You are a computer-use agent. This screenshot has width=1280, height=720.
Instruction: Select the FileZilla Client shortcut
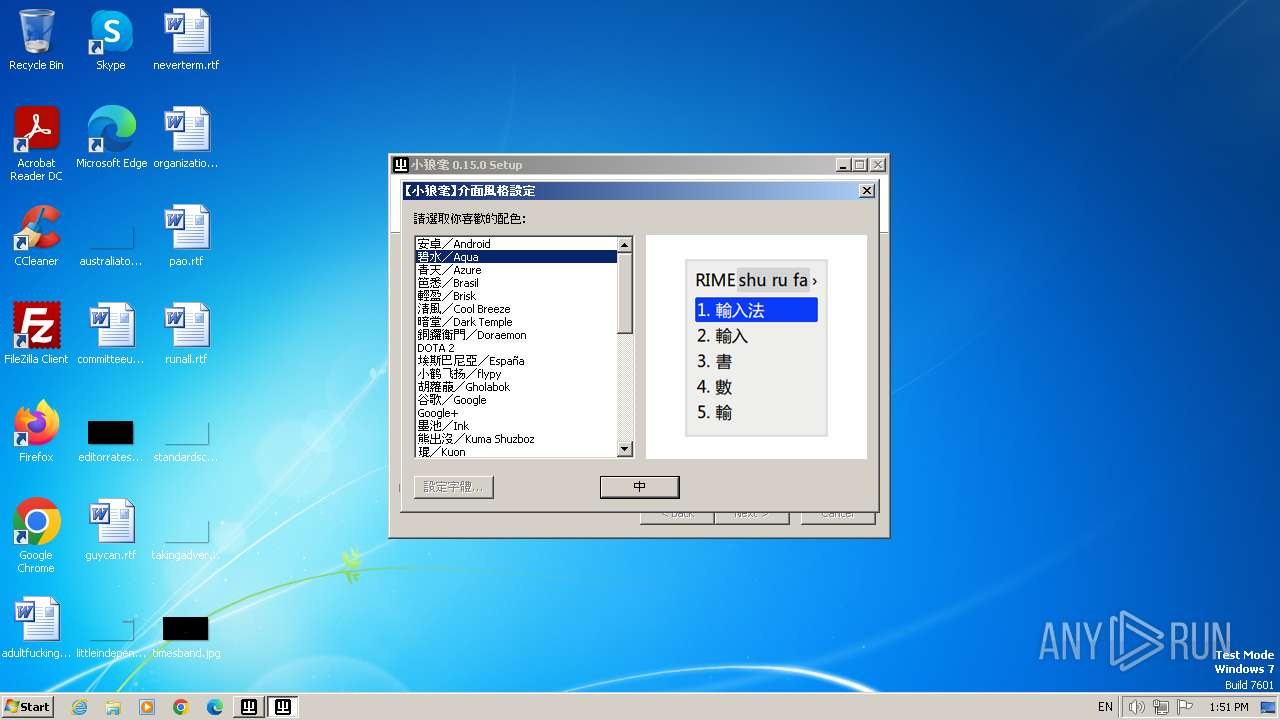click(36, 334)
